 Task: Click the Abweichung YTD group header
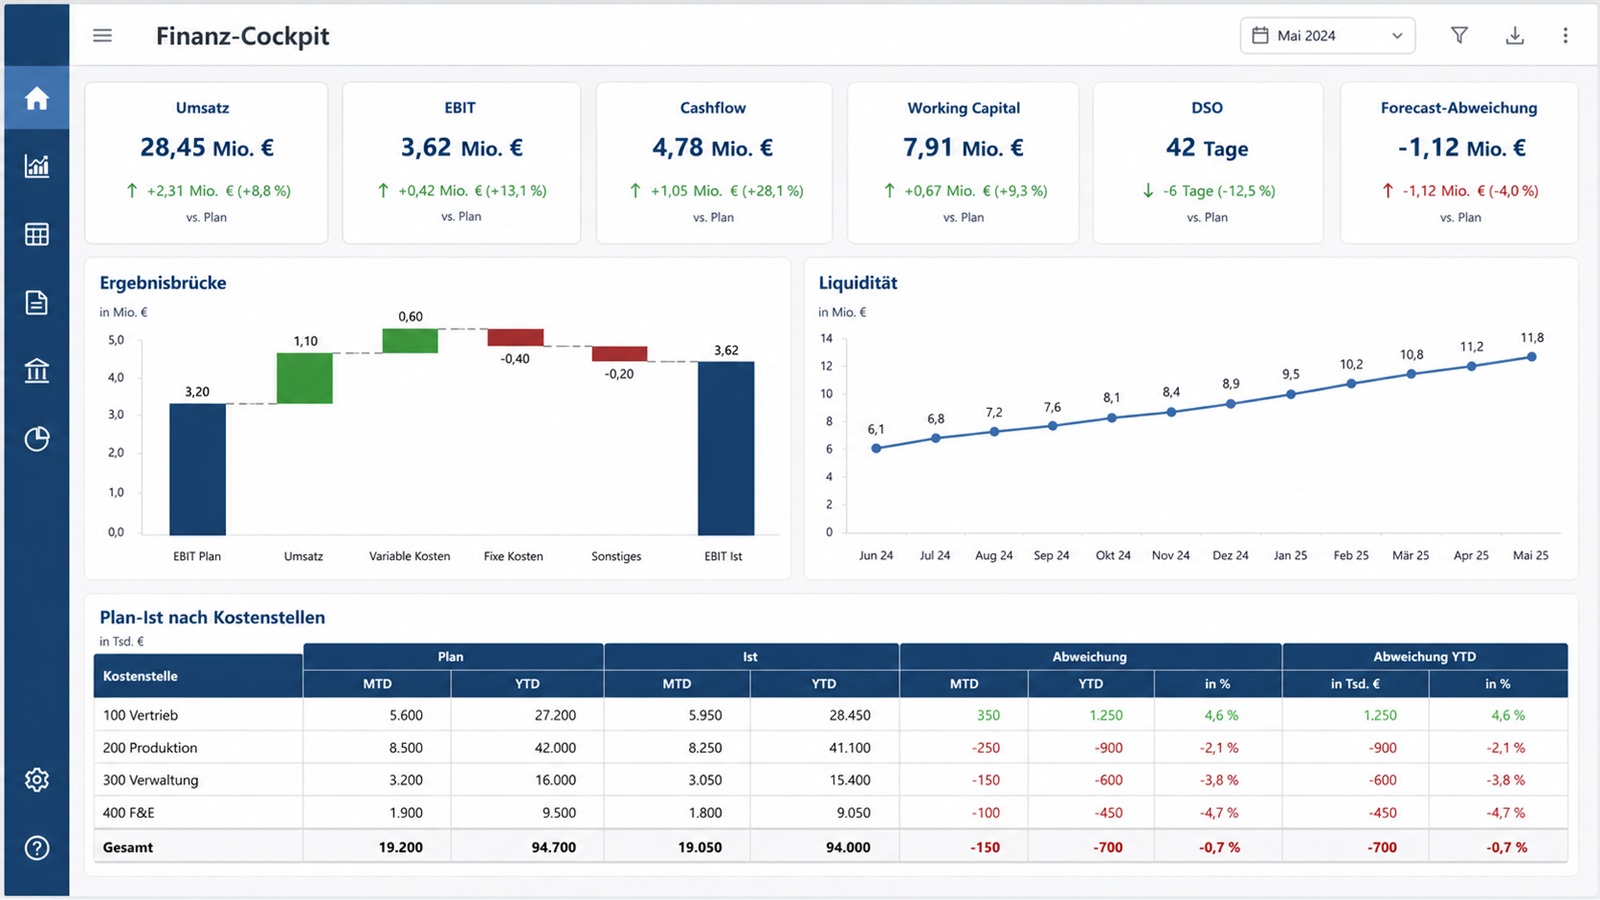(x=1425, y=656)
